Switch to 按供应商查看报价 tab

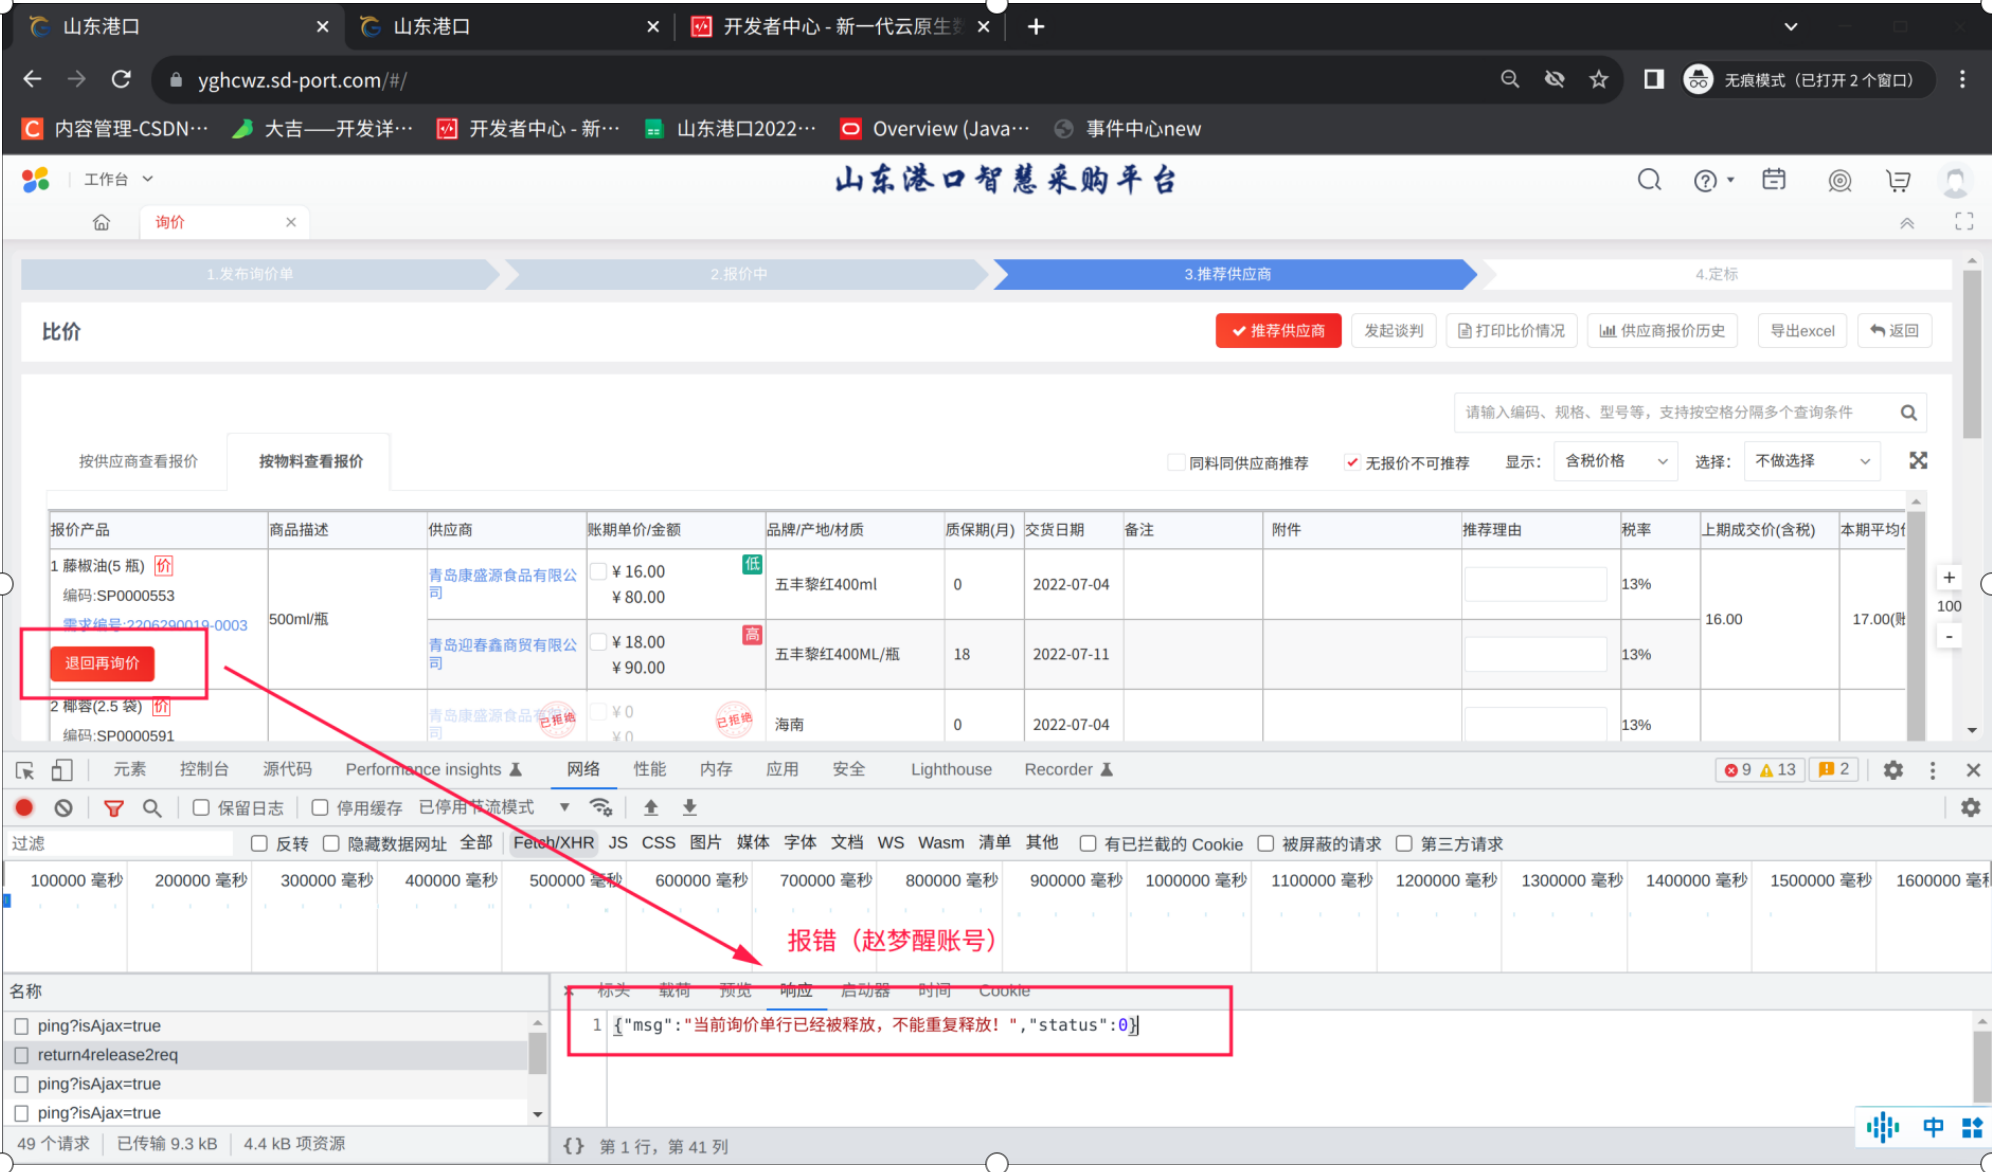click(x=138, y=461)
